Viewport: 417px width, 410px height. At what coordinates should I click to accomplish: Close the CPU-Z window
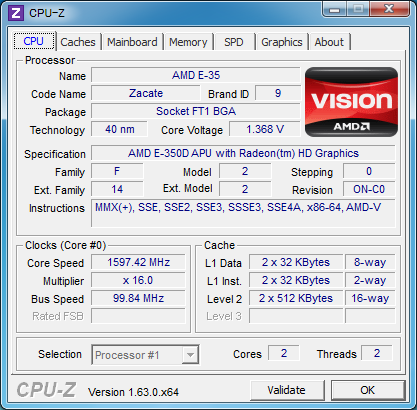[389, 9]
